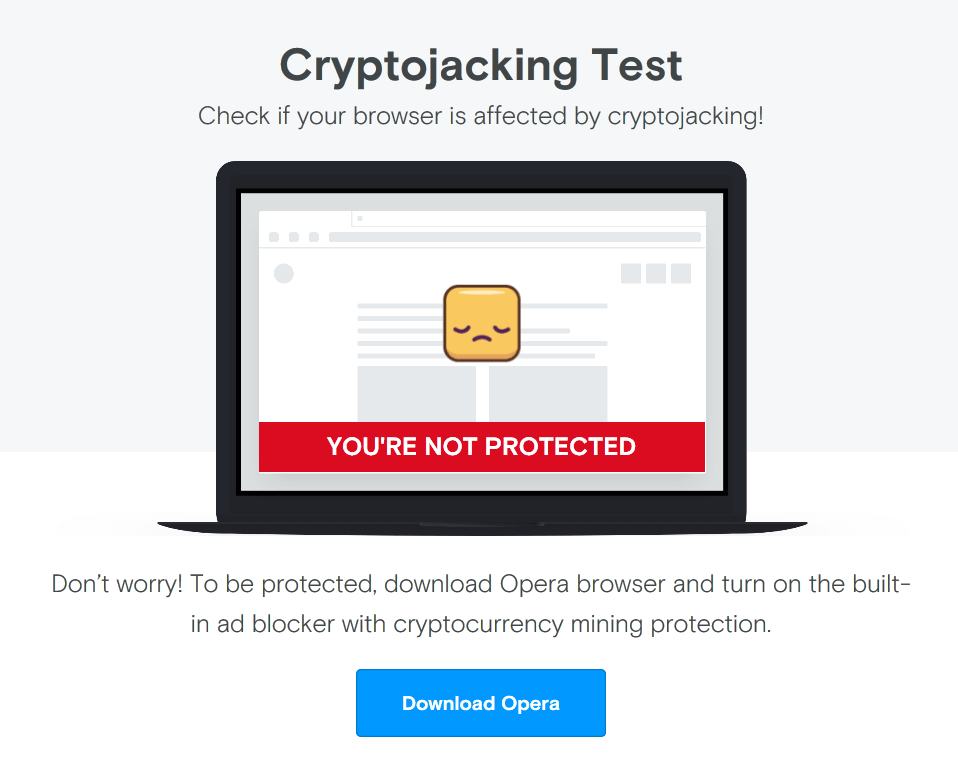Click the third gray dot in mock browser toolbar
The height and width of the screenshot is (765, 958).
click(314, 237)
